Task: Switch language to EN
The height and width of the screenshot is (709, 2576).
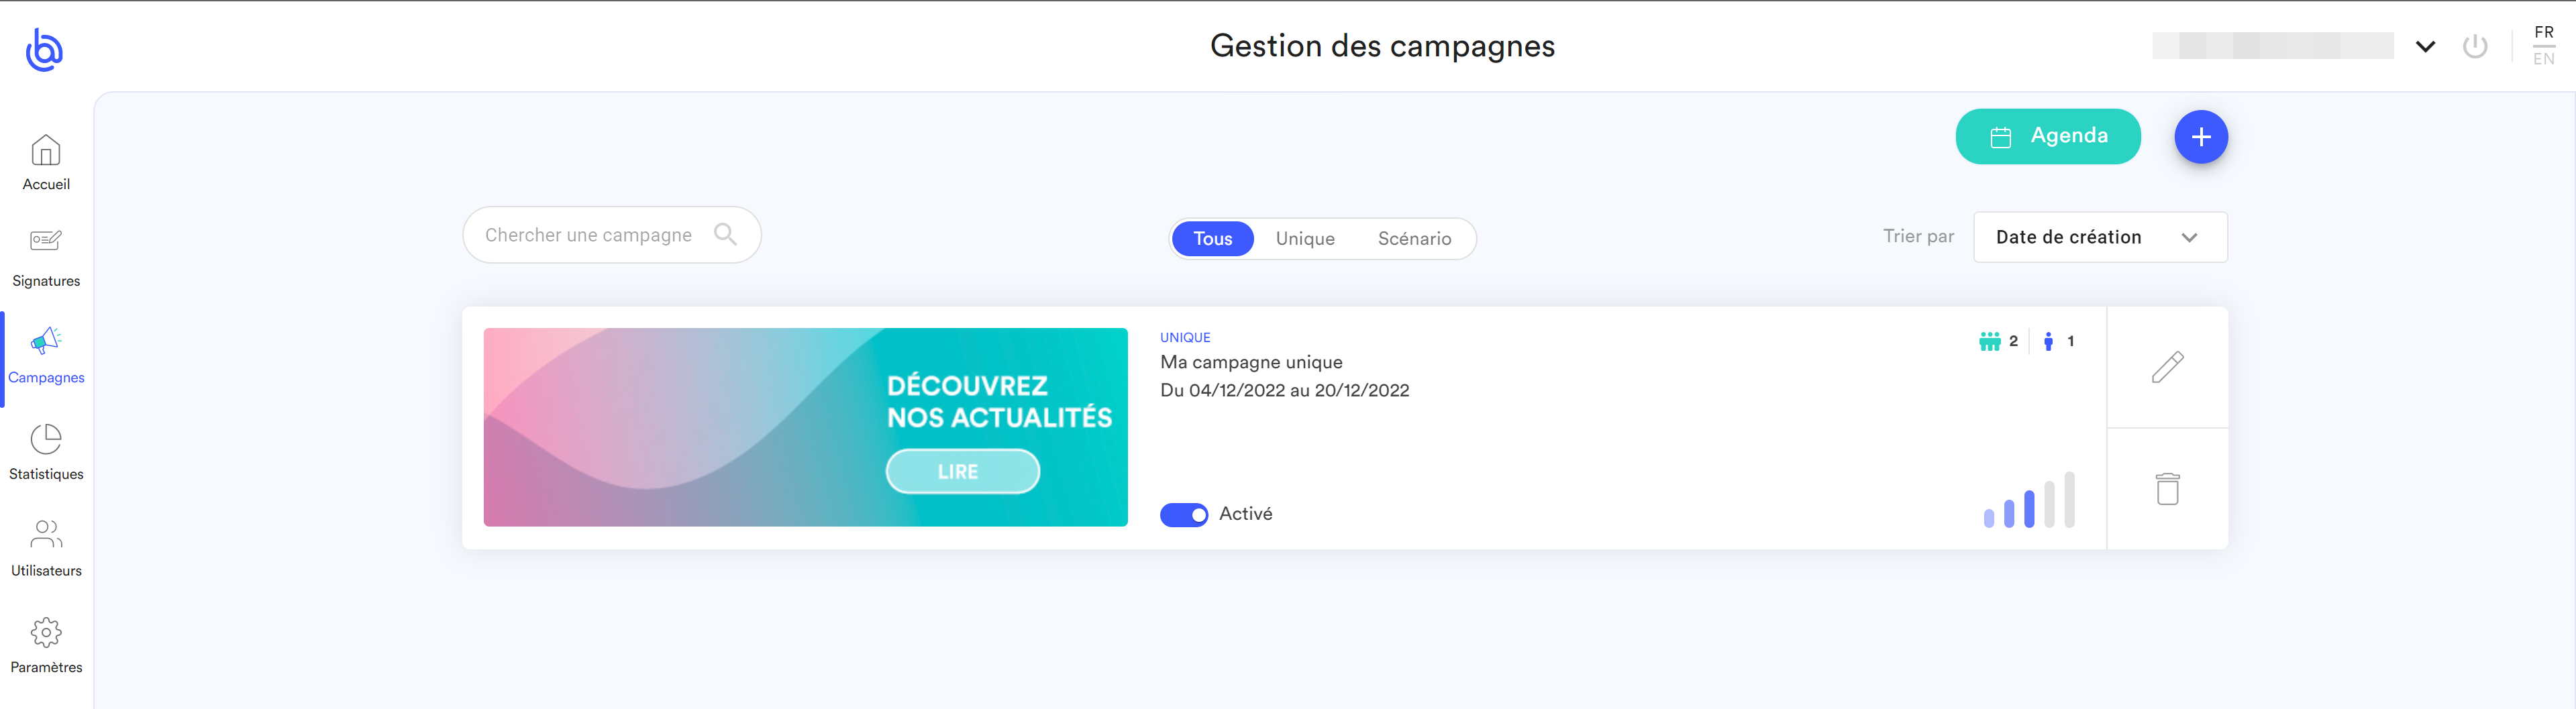Action: (2543, 59)
